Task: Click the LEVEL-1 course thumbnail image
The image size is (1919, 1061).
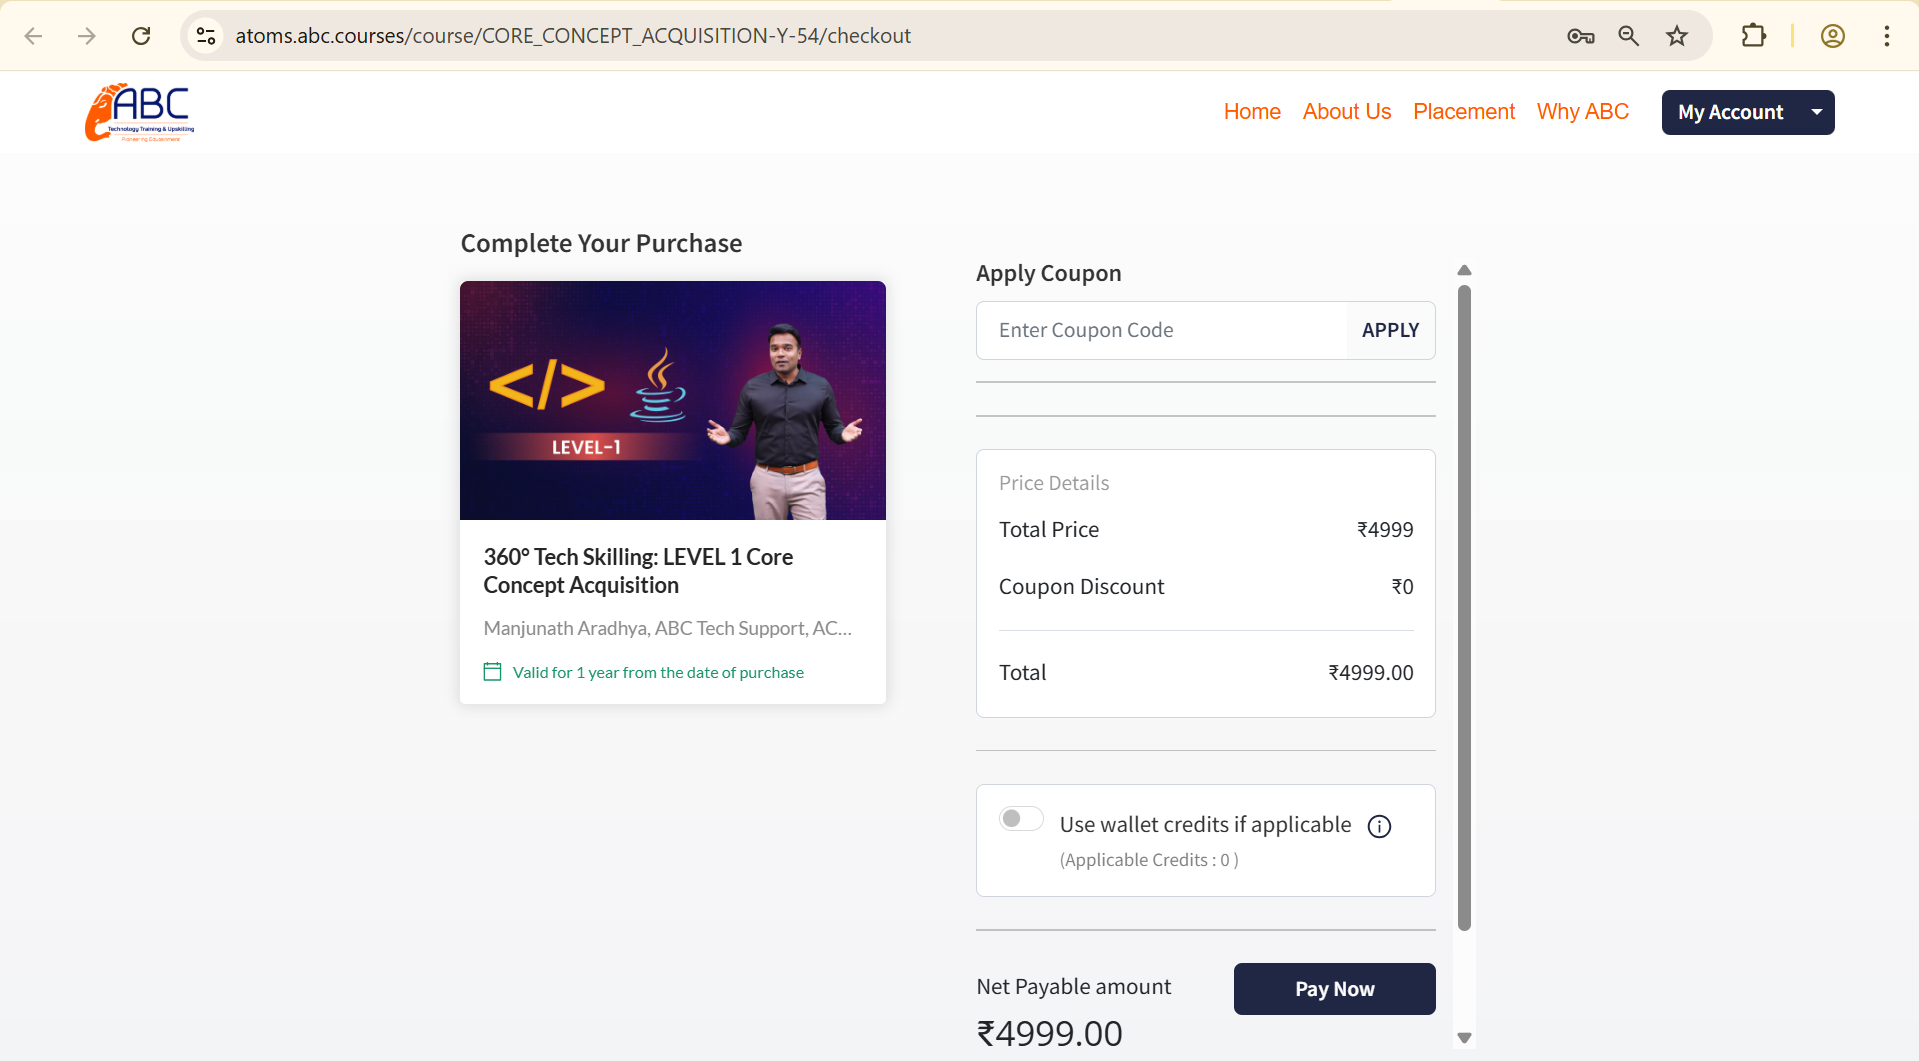Action: (x=672, y=400)
